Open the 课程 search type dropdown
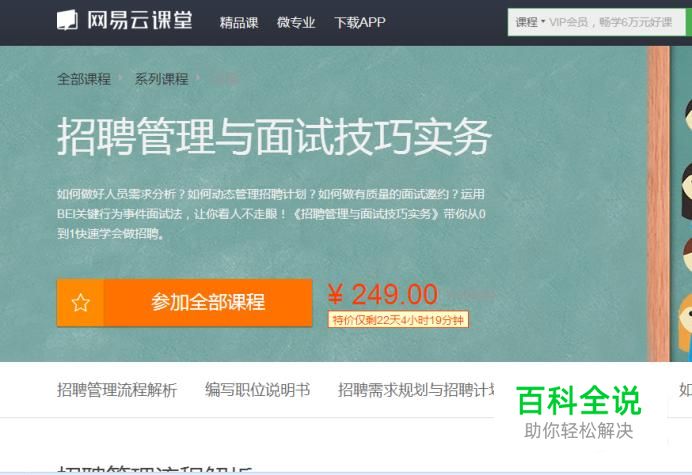The width and height of the screenshot is (692, 475). click(x=530, y=22)
